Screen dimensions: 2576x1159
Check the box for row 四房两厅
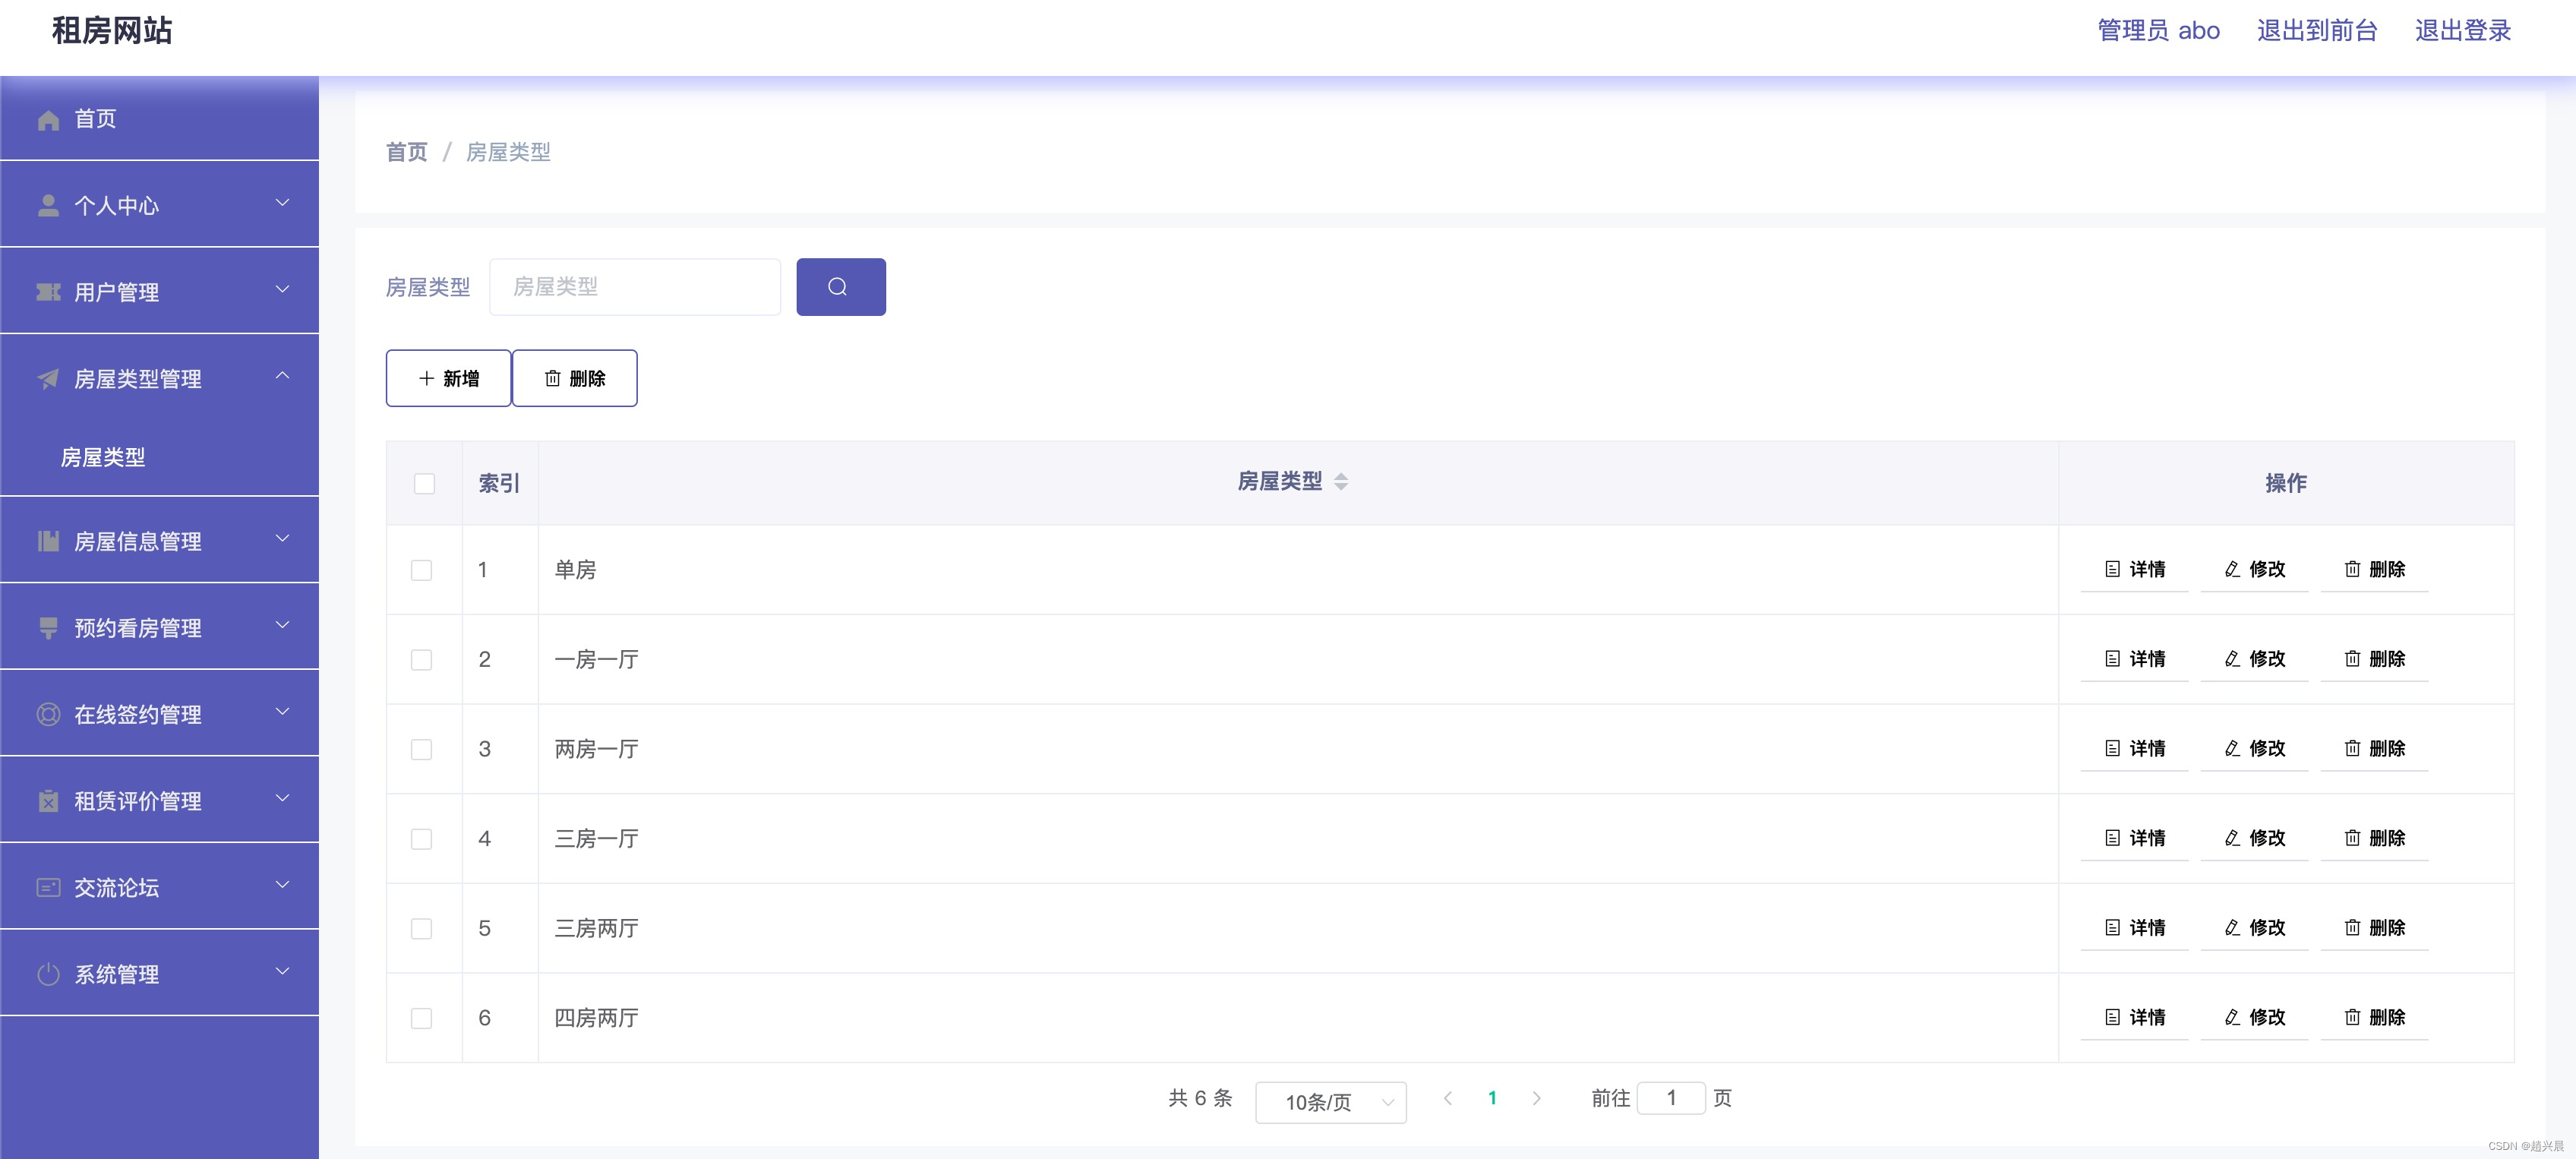(421, 1018)
